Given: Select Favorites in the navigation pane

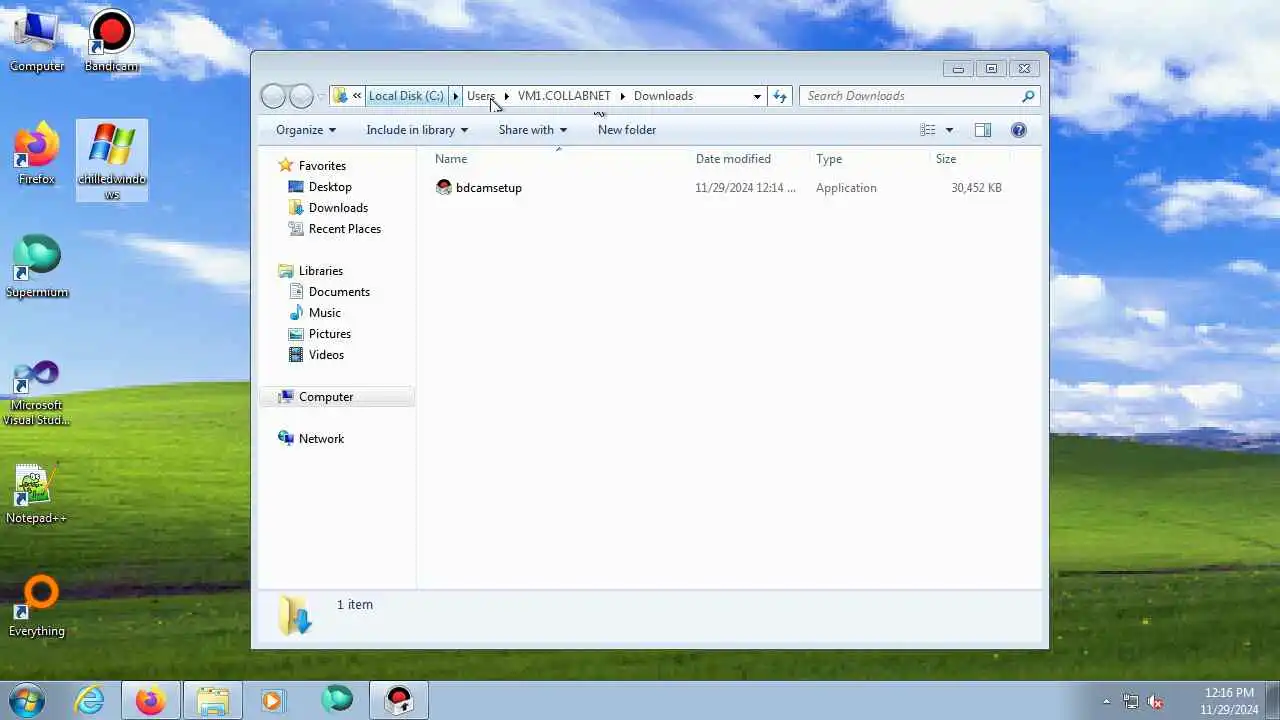Looking at the screenshot, I should [x=322, y=166].
